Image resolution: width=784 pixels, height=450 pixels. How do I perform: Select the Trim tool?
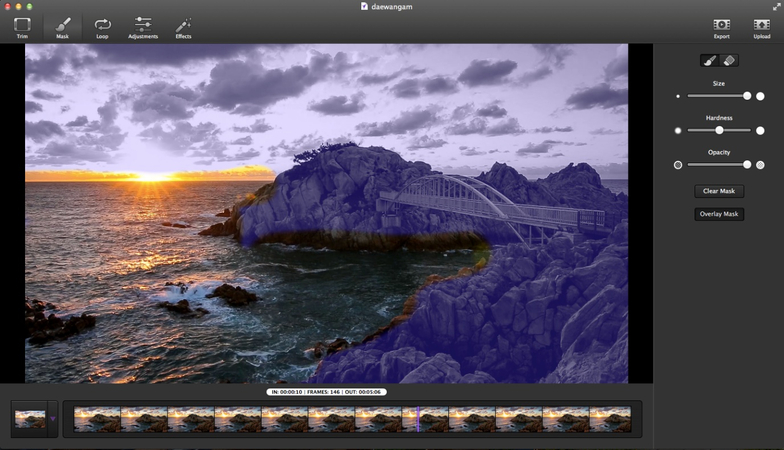(x=22, y=28)
